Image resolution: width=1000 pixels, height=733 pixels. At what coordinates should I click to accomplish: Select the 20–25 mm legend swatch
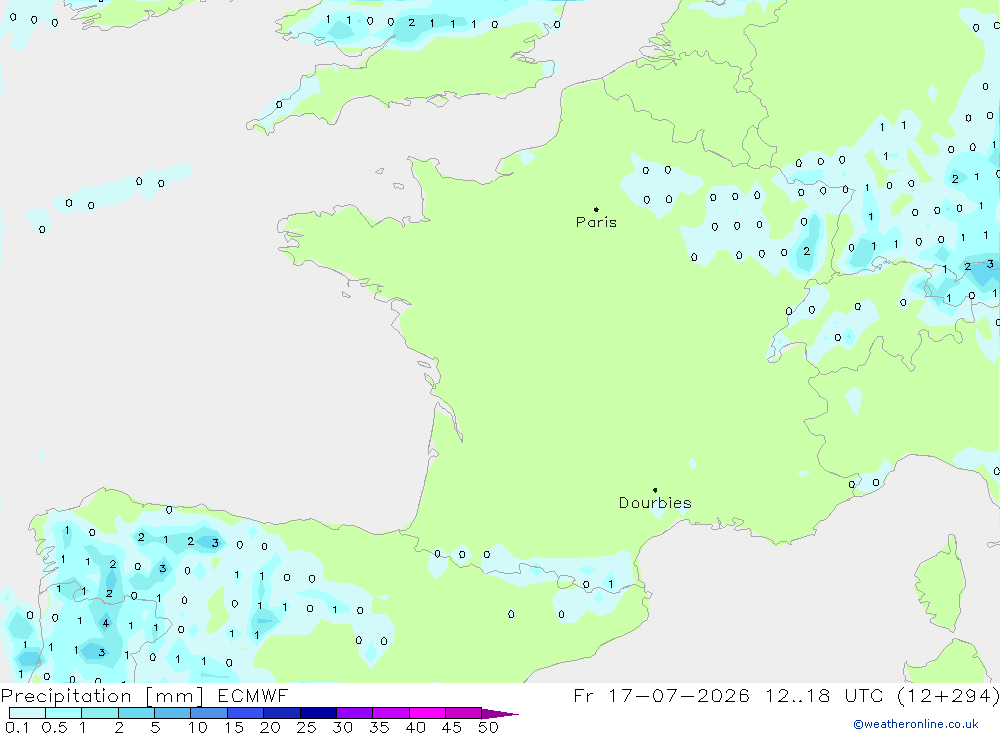(281, 713)
